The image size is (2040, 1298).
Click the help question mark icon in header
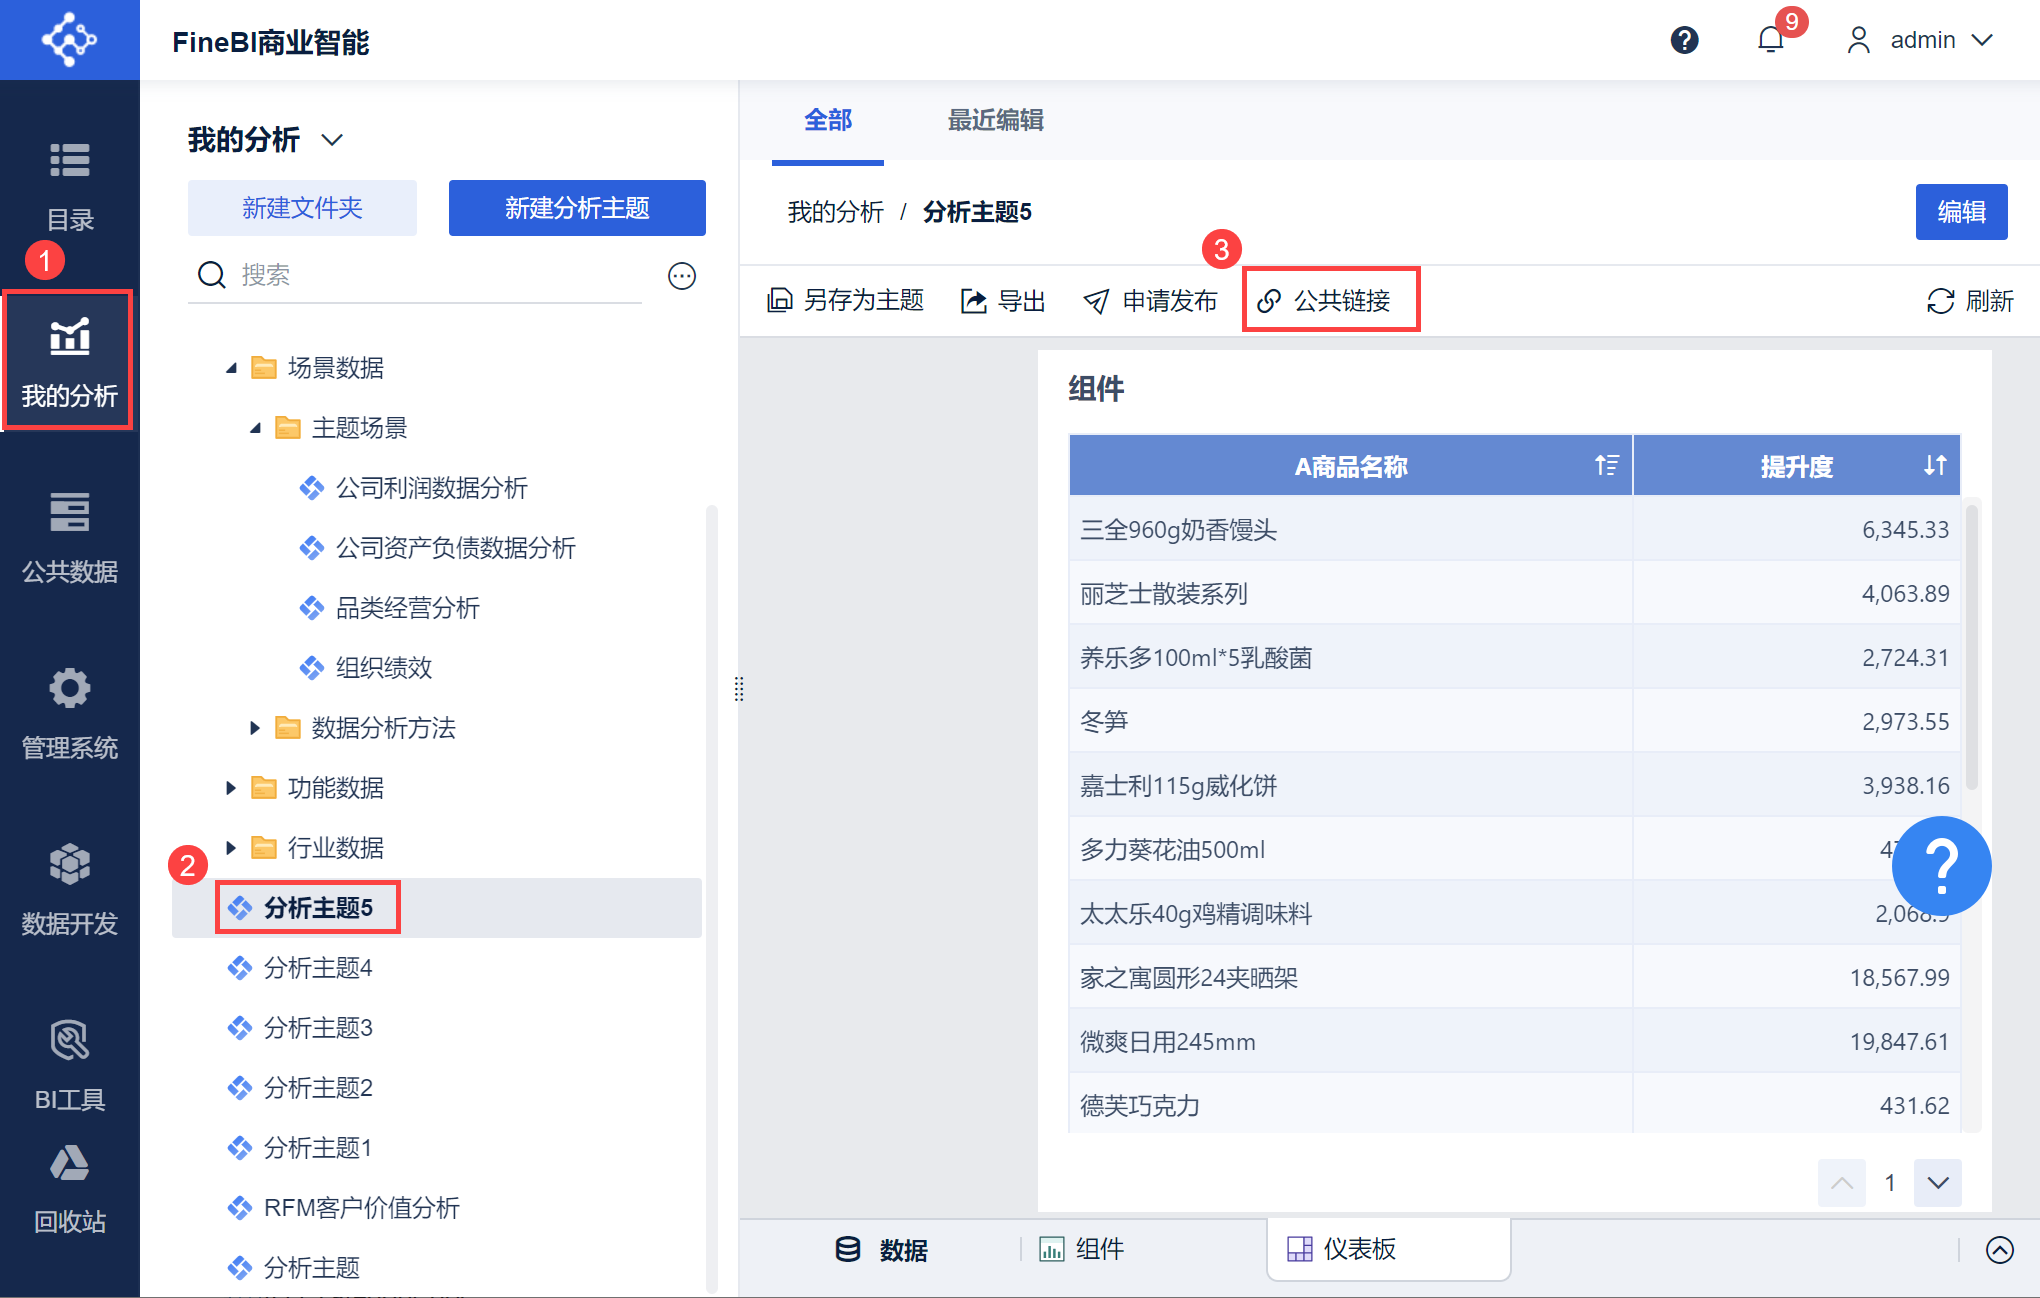[x=1684, y=40]
